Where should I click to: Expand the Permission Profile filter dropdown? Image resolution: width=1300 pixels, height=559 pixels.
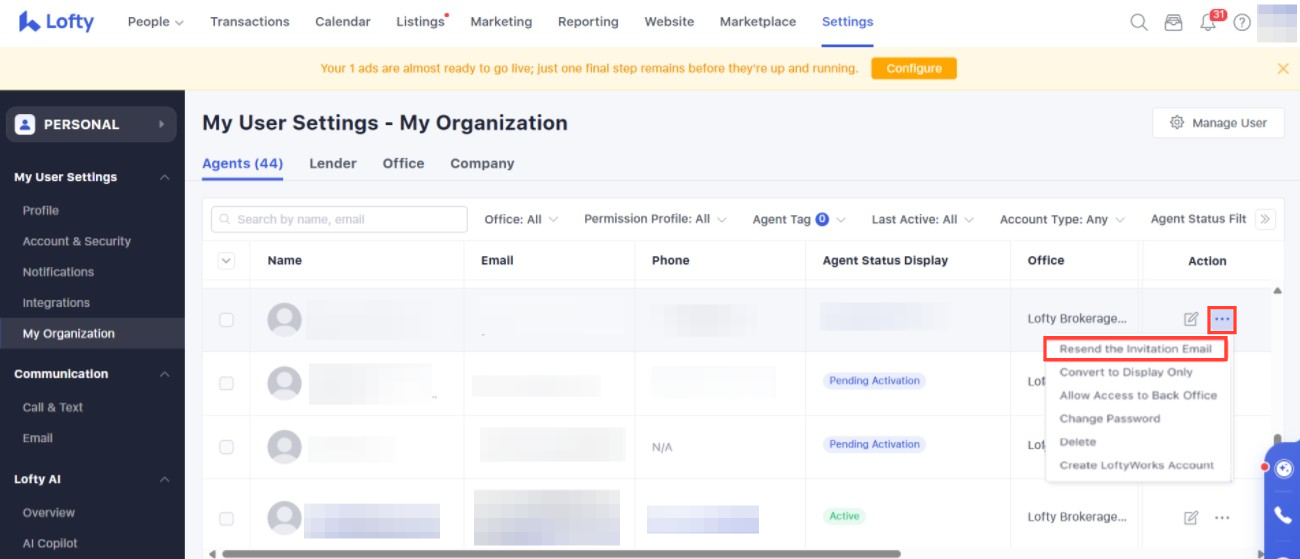tap(655, 219)
